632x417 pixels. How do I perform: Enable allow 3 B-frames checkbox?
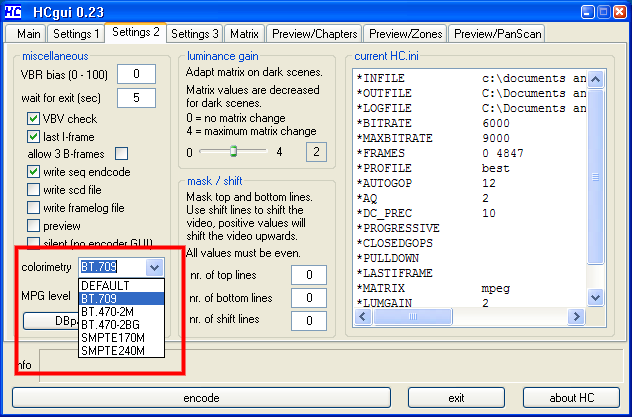122,154
